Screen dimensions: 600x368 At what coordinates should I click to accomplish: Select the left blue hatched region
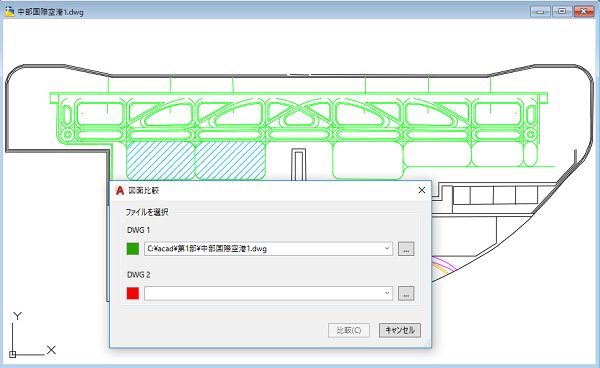tap(161, 161)
